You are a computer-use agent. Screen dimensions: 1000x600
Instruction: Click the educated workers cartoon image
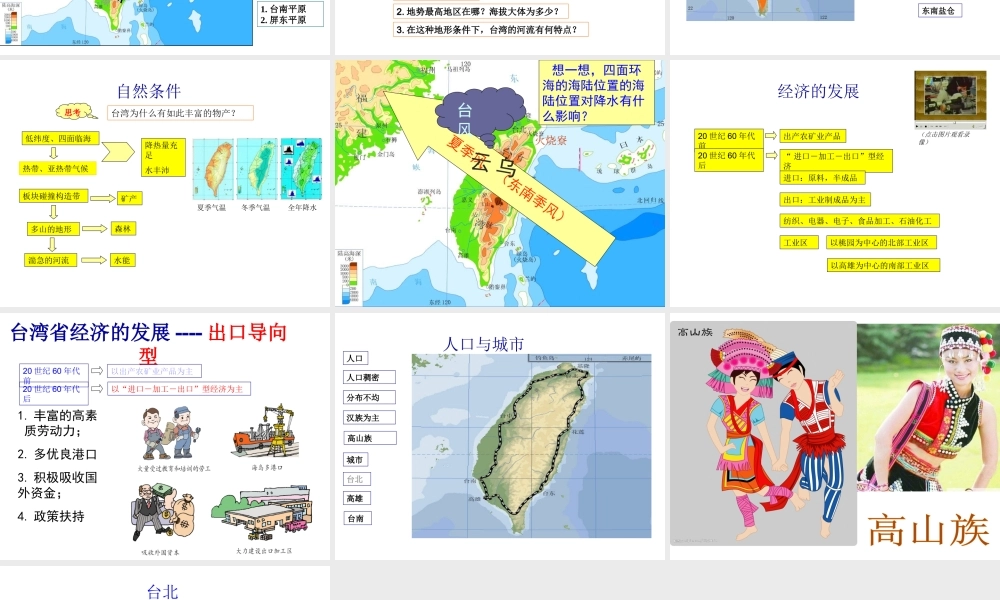tap(172, 434)
